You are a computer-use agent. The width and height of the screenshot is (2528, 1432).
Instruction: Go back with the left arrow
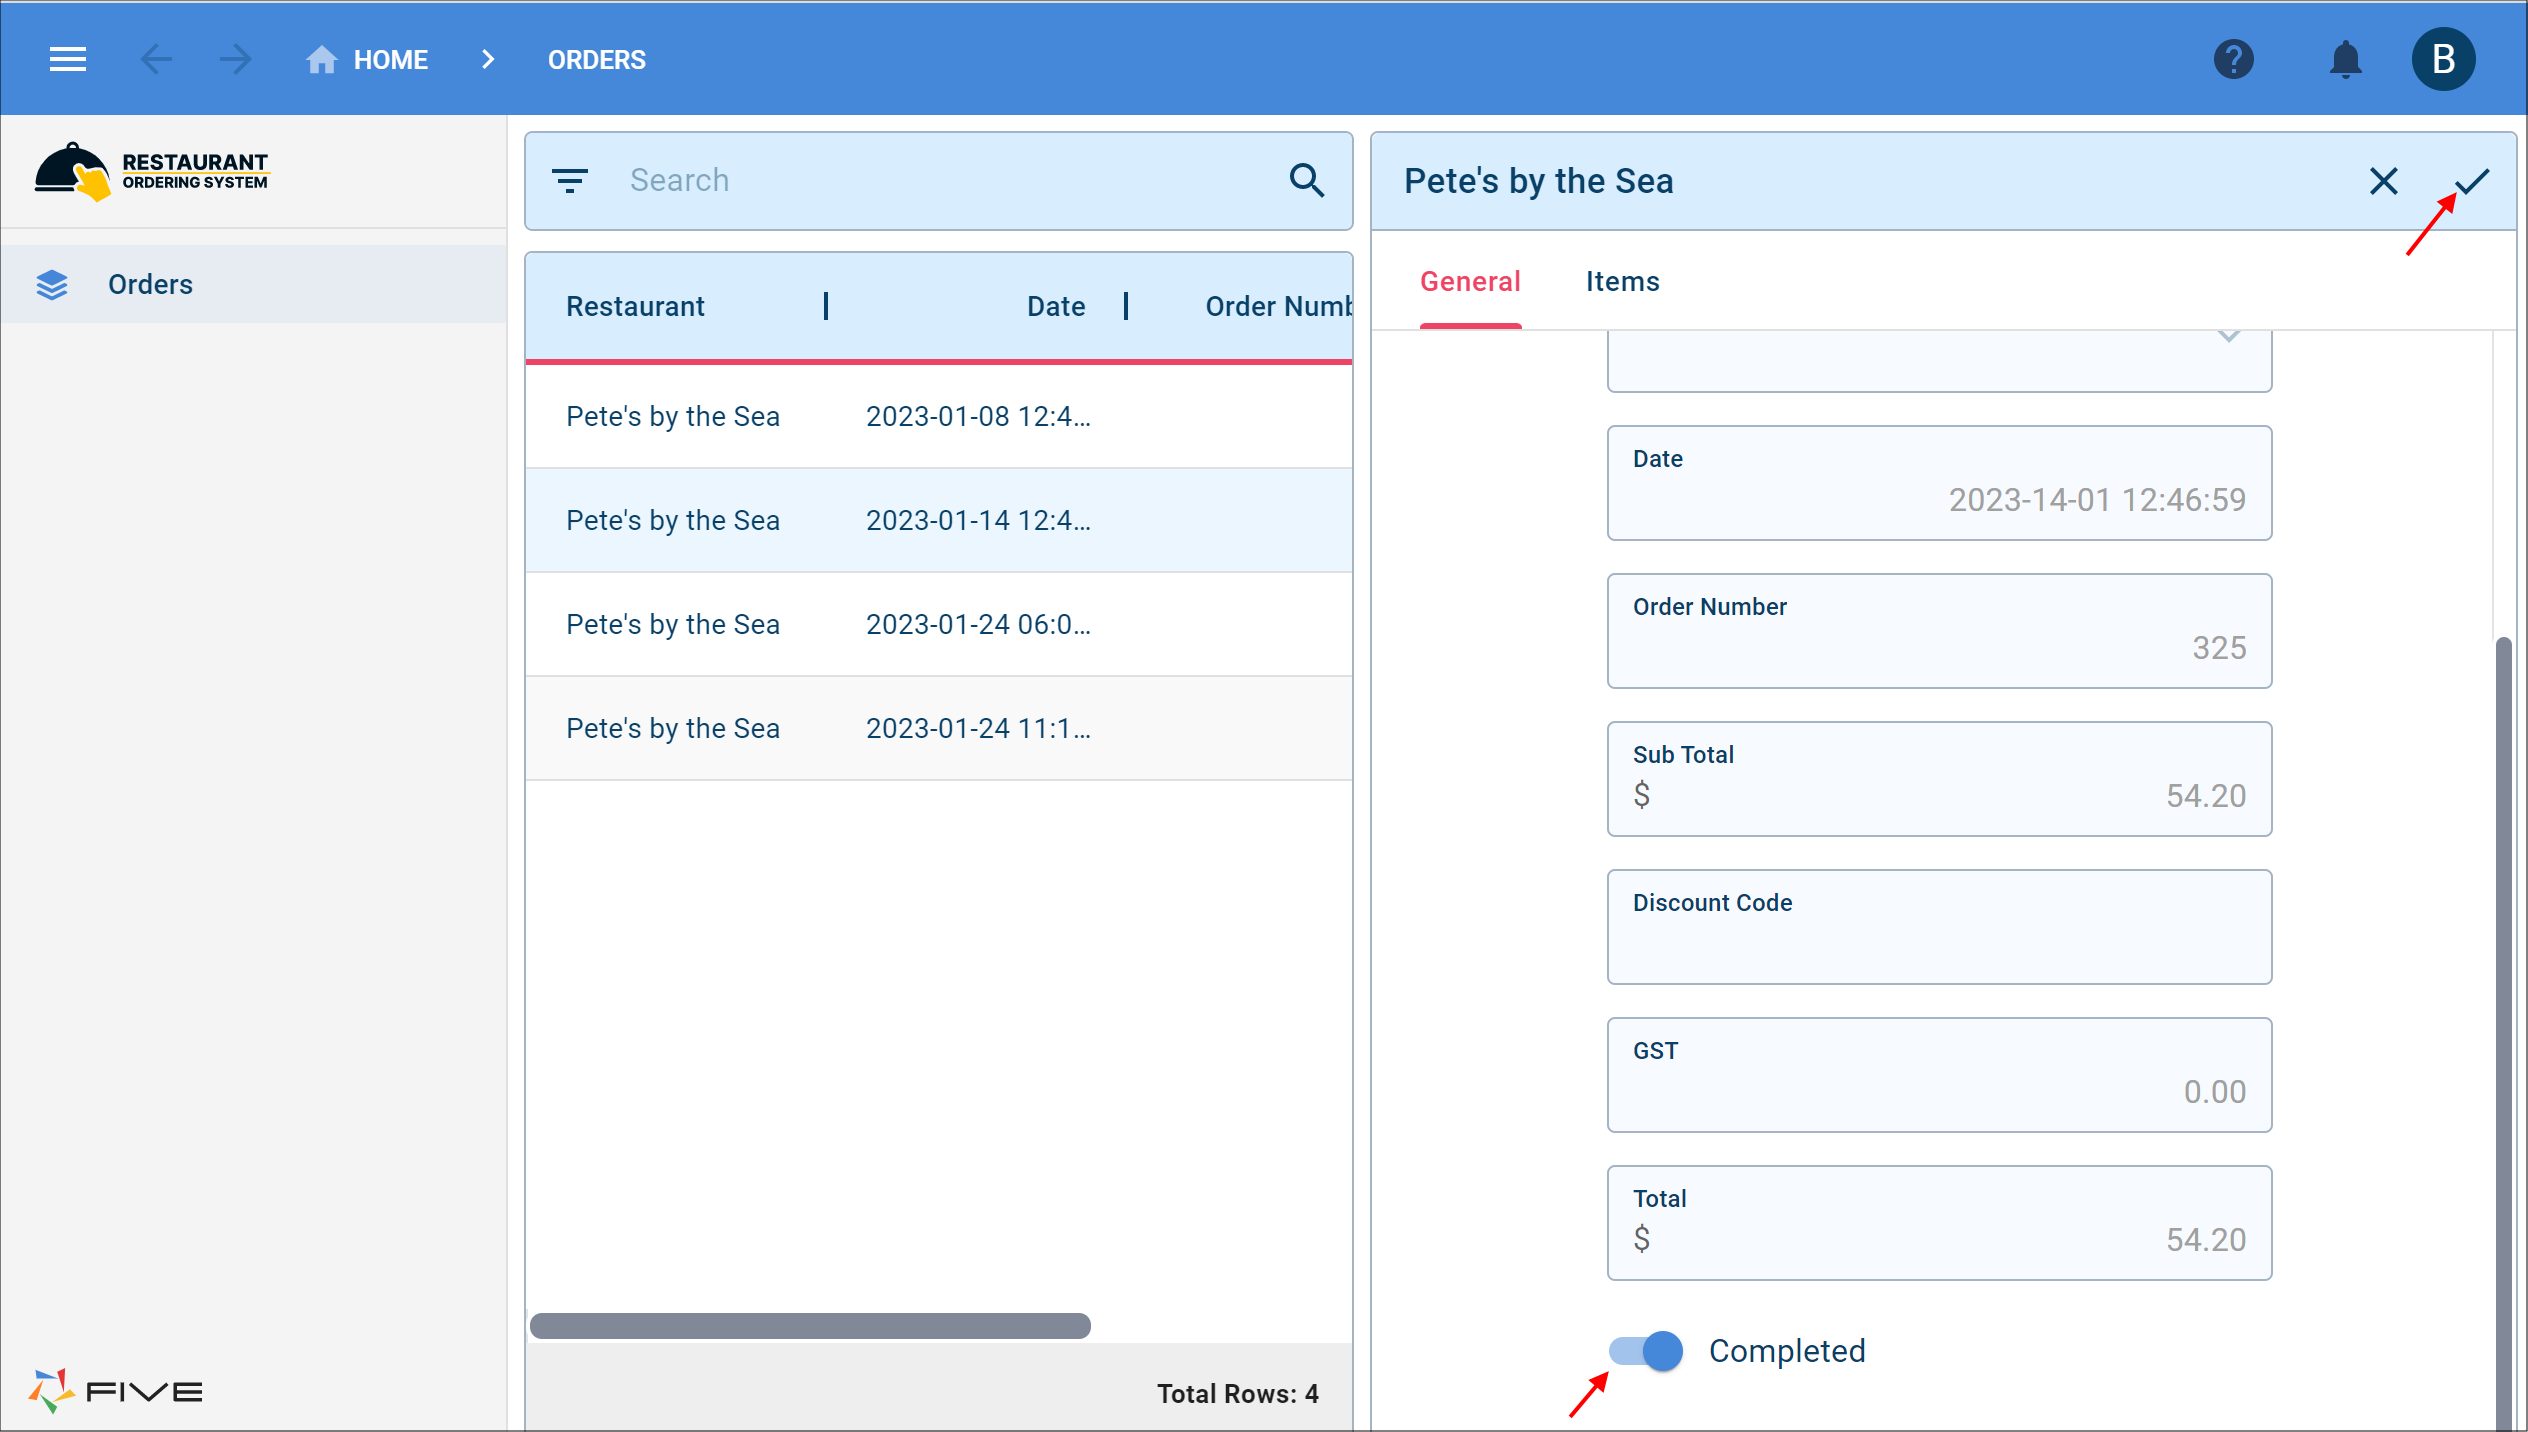point(156,60)
